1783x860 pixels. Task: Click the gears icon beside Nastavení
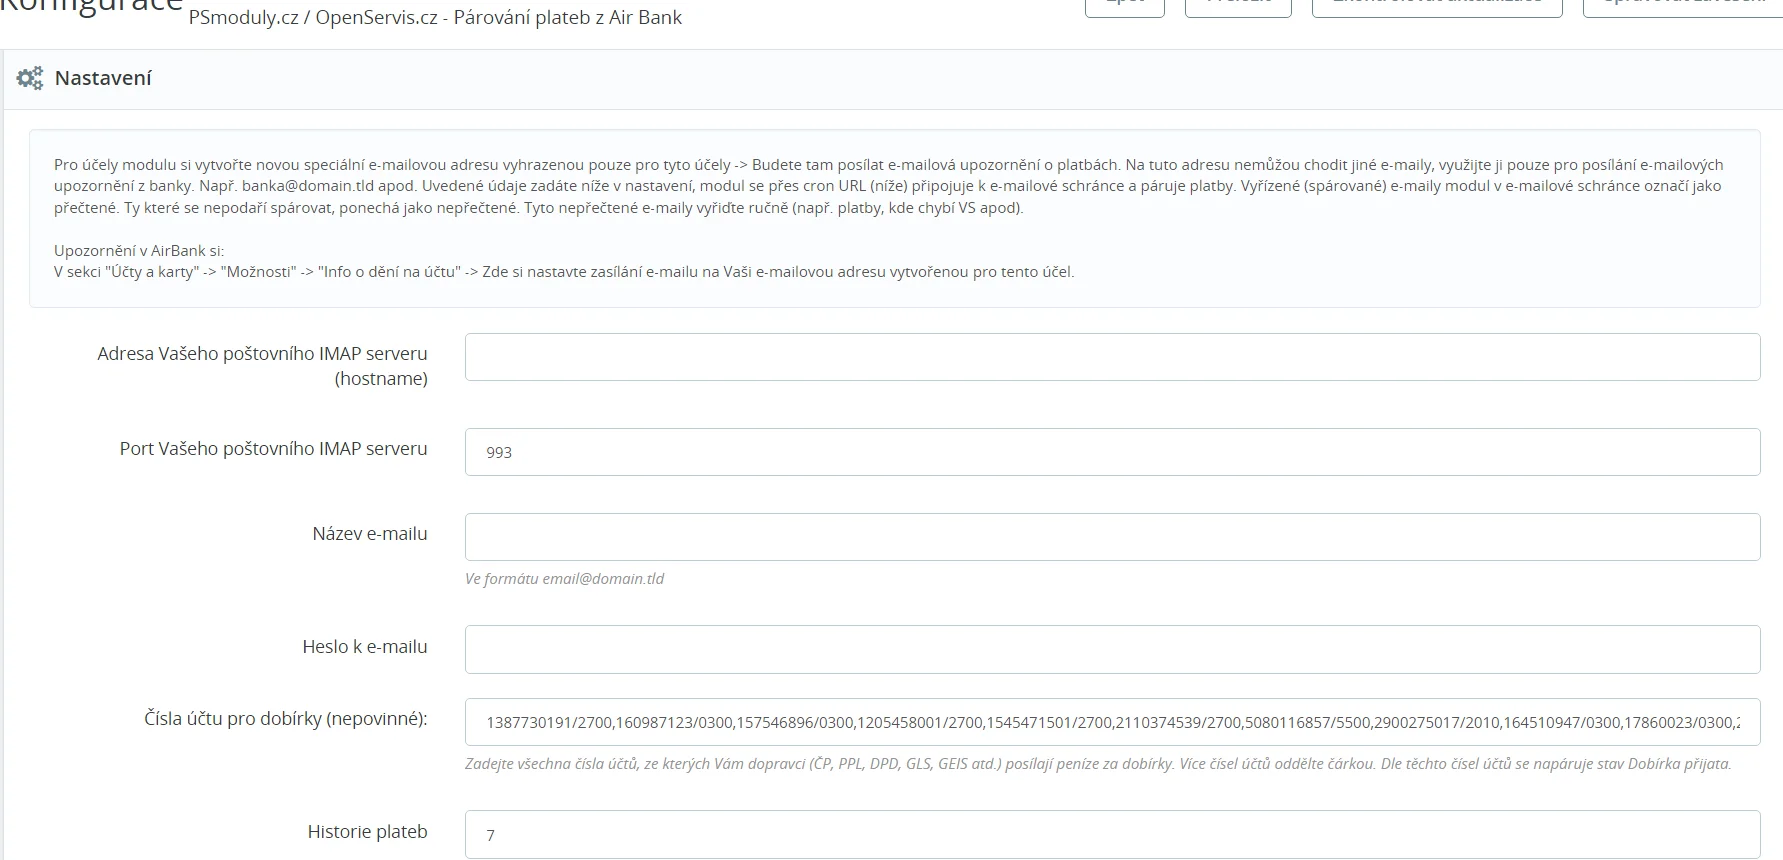[x=30, y=78]
